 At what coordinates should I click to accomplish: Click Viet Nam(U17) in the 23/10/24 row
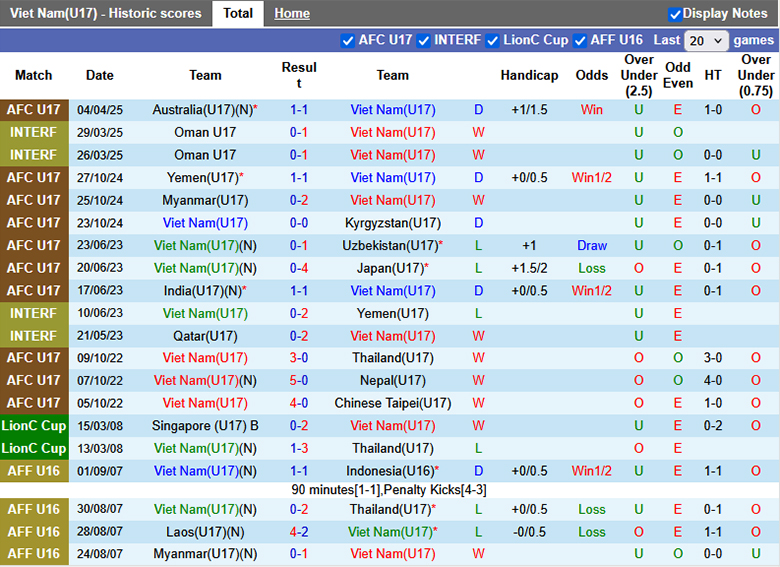pos(205,223)
